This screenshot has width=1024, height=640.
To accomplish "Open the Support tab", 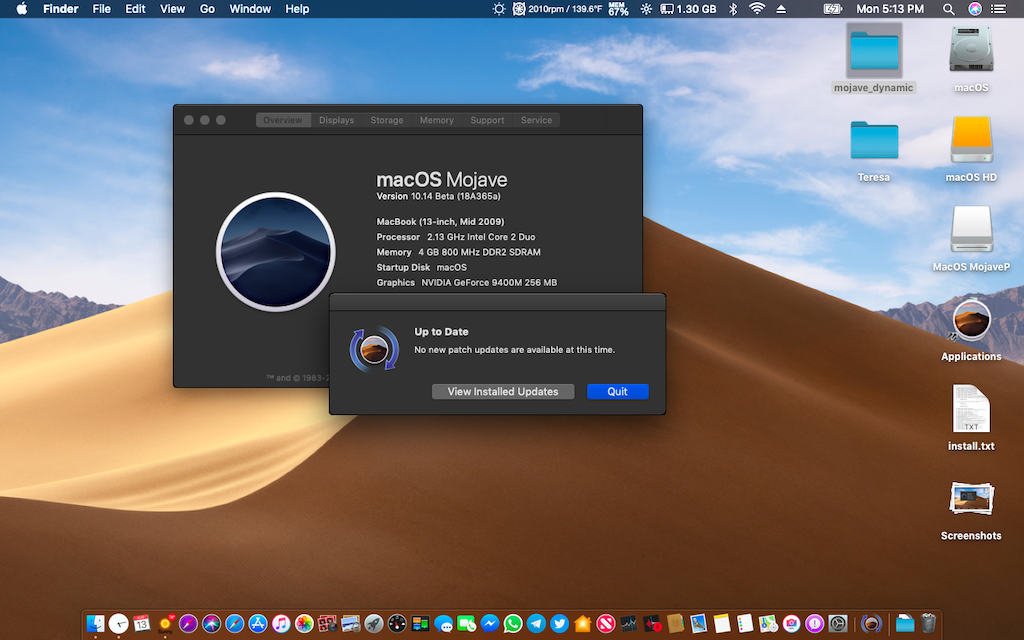I will click(487, 120).
